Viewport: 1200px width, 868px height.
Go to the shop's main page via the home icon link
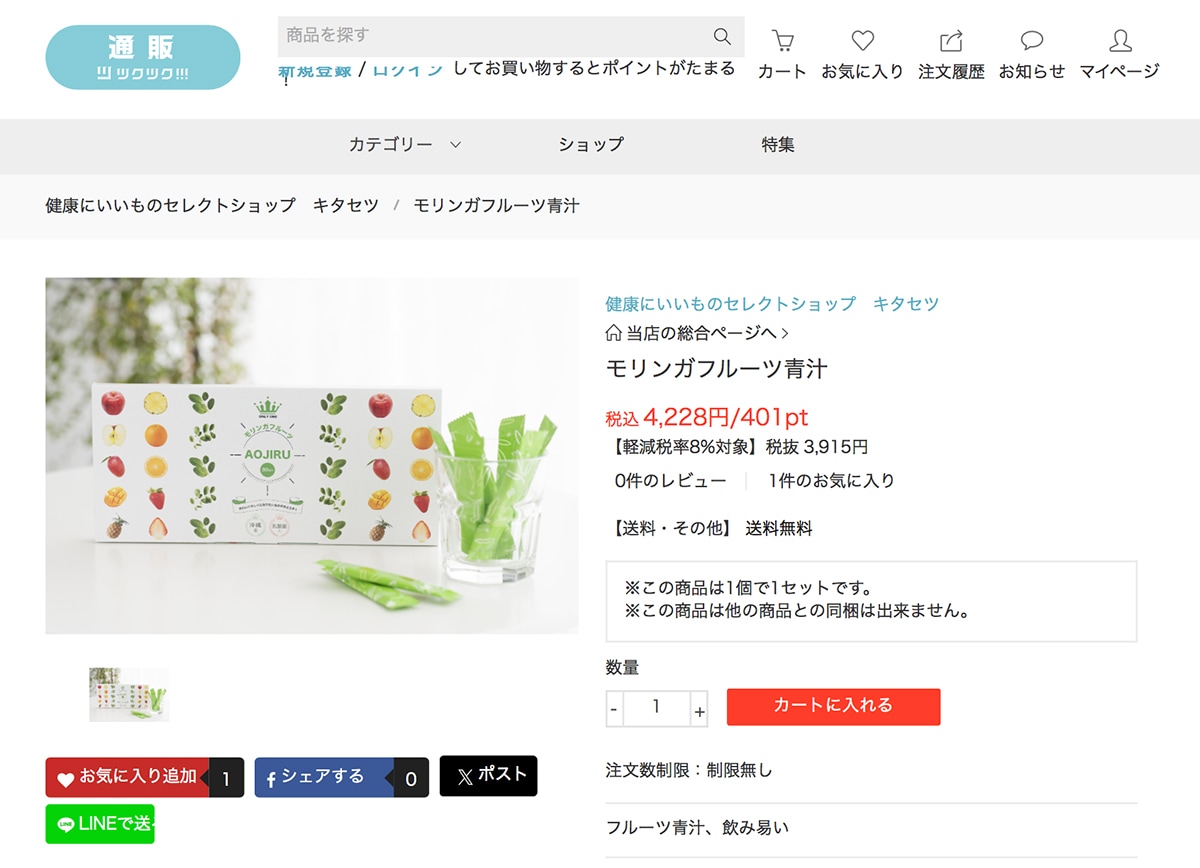coord(697,333)
